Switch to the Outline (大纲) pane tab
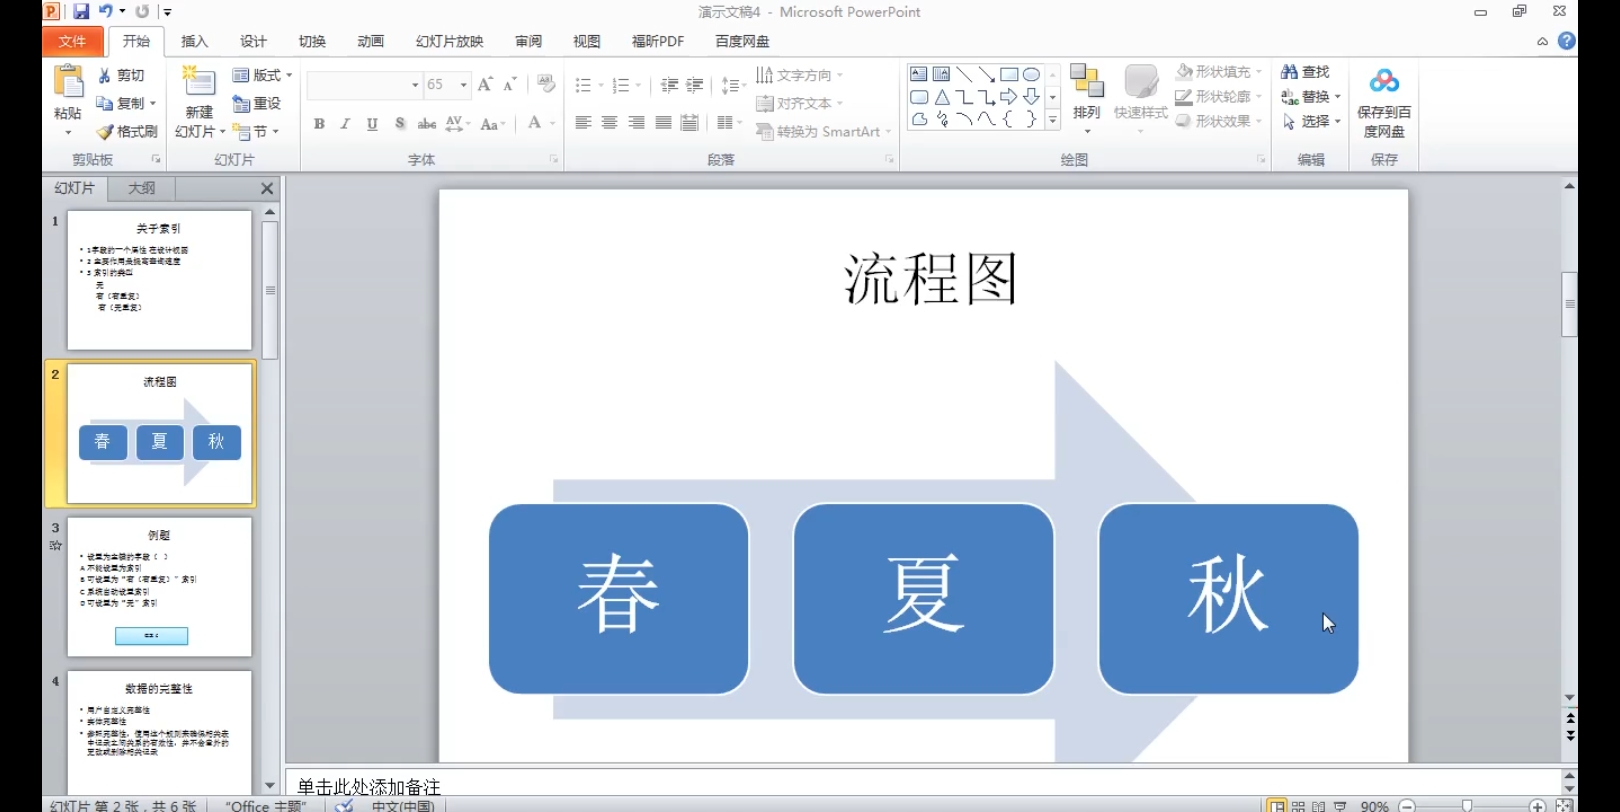This screenshot has height=812, width=1620. 142,188
